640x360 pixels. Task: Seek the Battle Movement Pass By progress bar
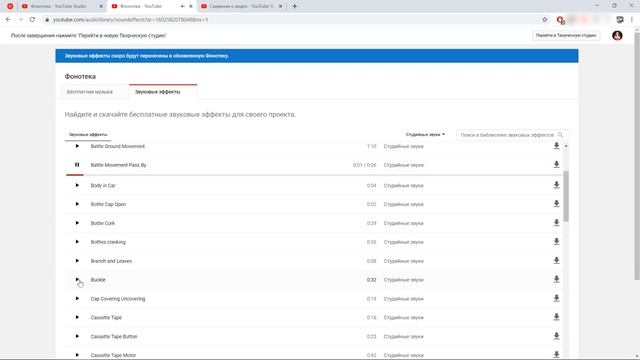click(x=313, y=175)
